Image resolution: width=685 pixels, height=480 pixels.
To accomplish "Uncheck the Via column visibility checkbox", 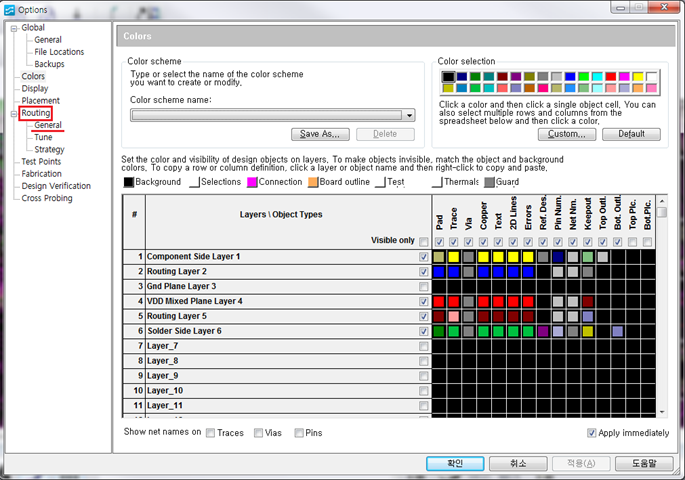I will click(x=469, y=242).
